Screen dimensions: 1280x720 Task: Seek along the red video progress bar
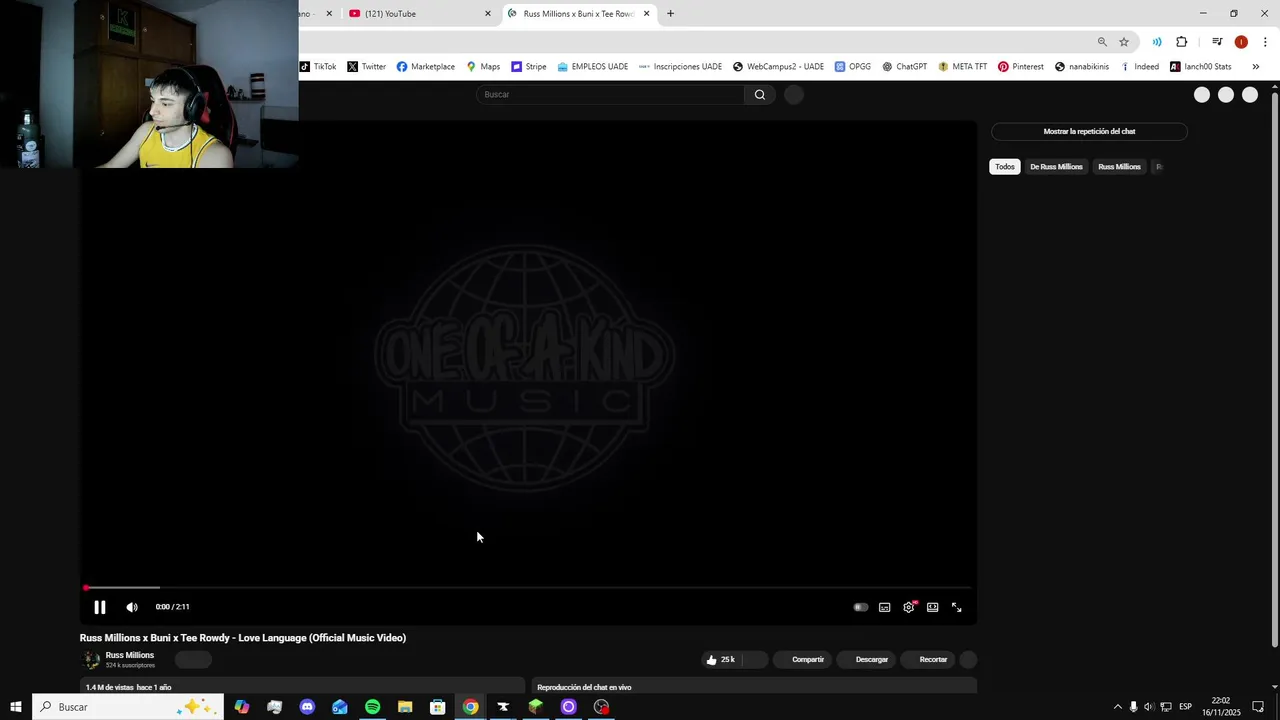[x=527, y=588]
